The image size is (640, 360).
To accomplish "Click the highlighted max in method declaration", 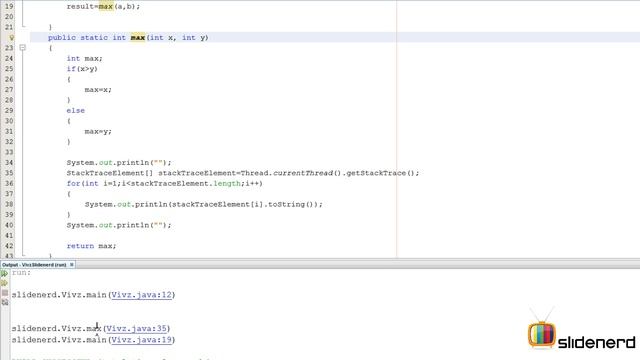I will pos(138,38).
